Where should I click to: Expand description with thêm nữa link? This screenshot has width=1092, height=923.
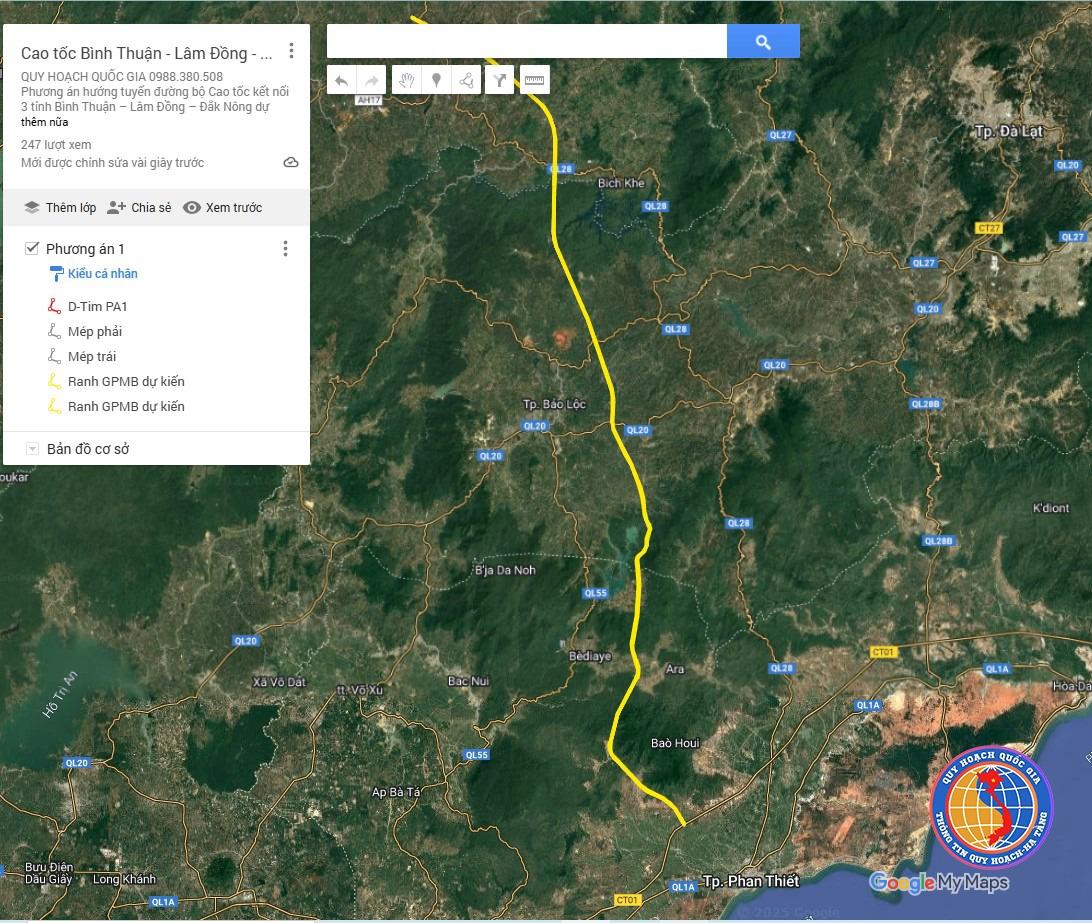45,122
